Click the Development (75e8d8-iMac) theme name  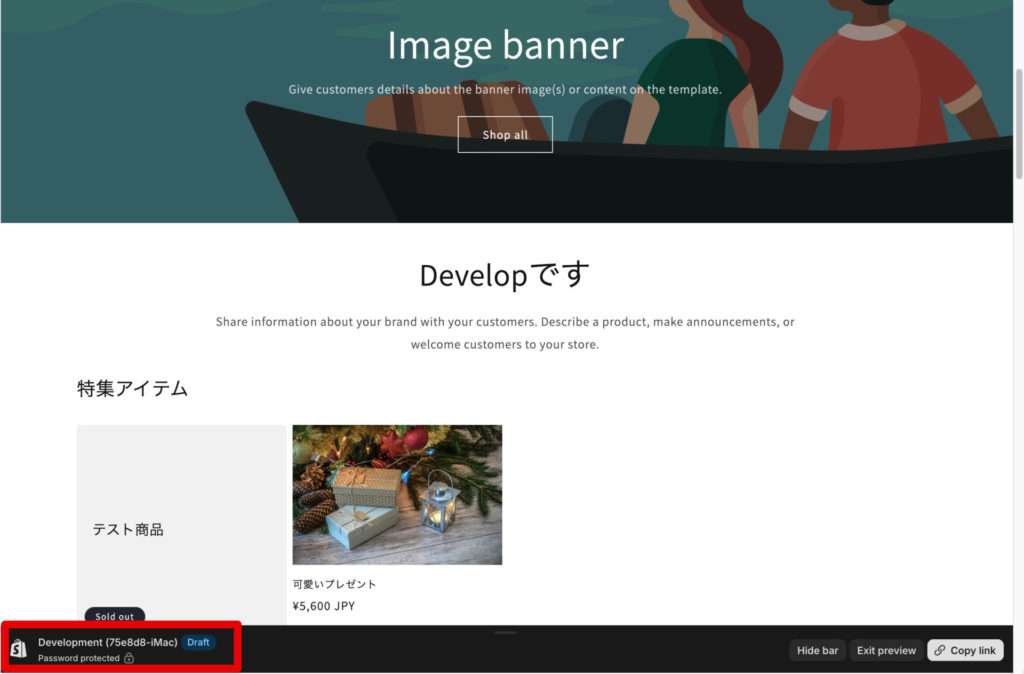tap(107, 642)
